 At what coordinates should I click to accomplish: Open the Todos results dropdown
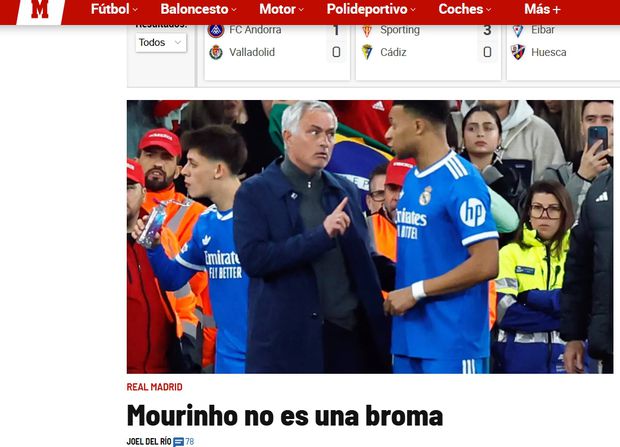(x=161, y=43)
